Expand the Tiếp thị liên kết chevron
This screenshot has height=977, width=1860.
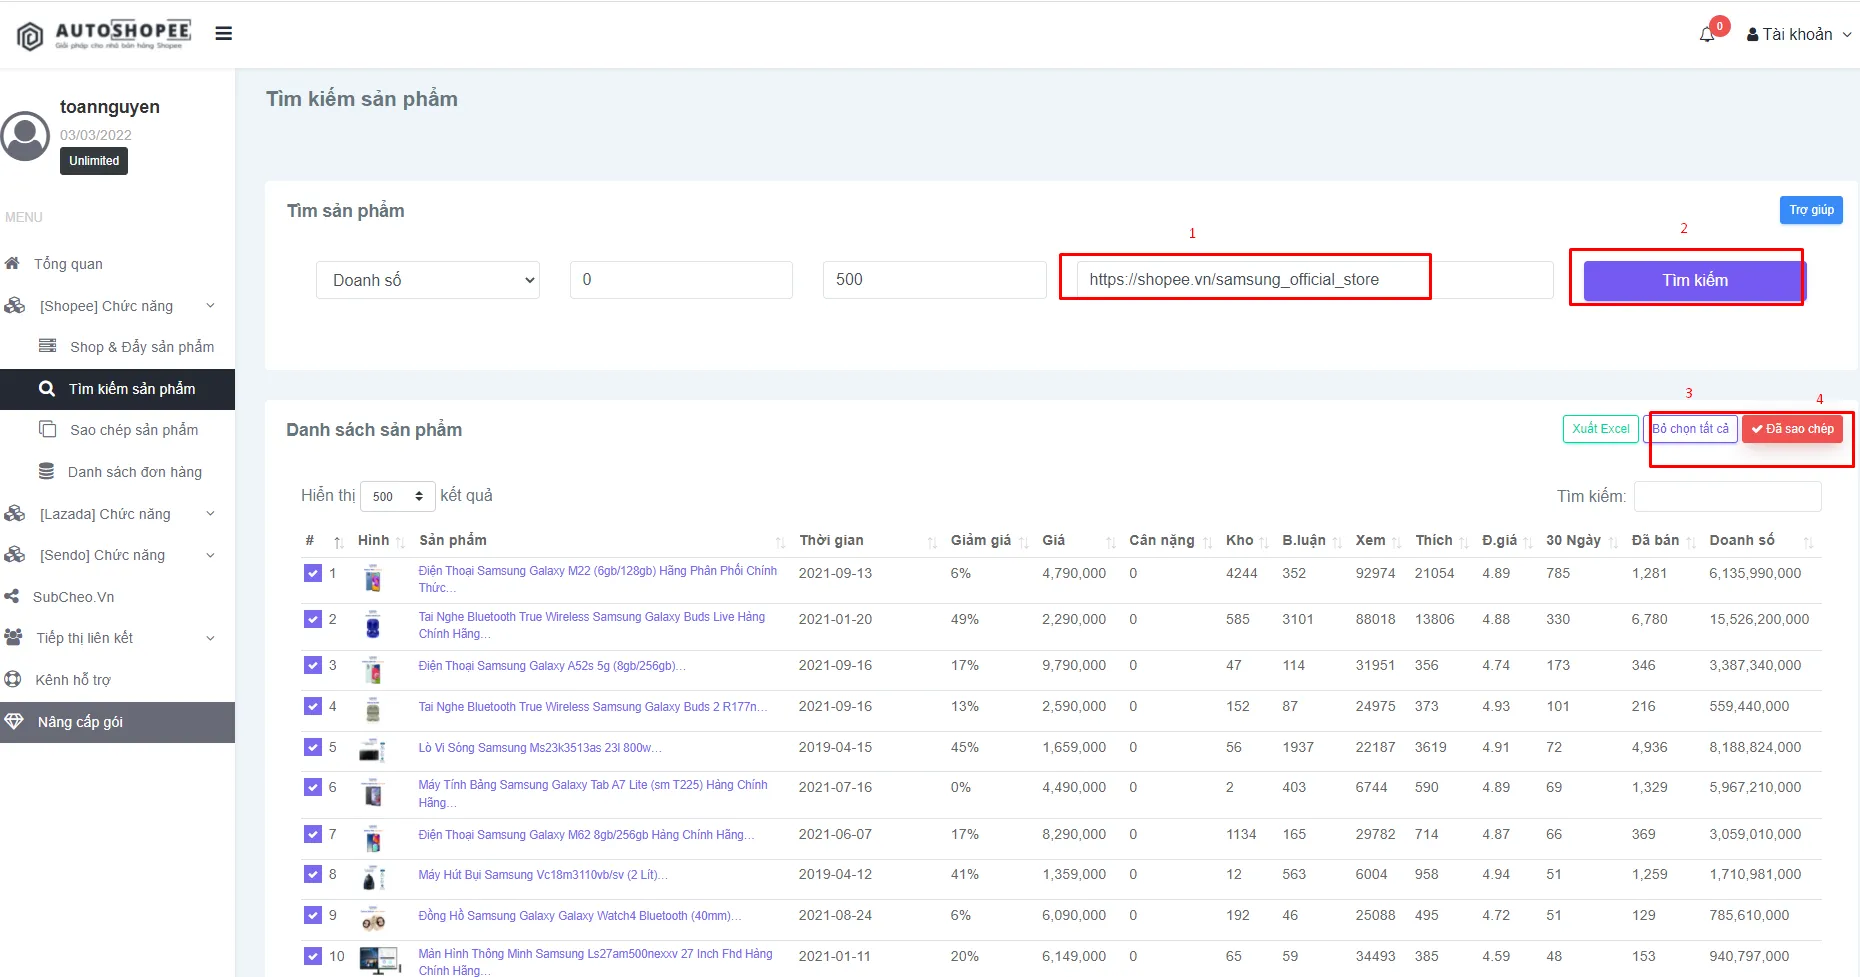point(210,638)
